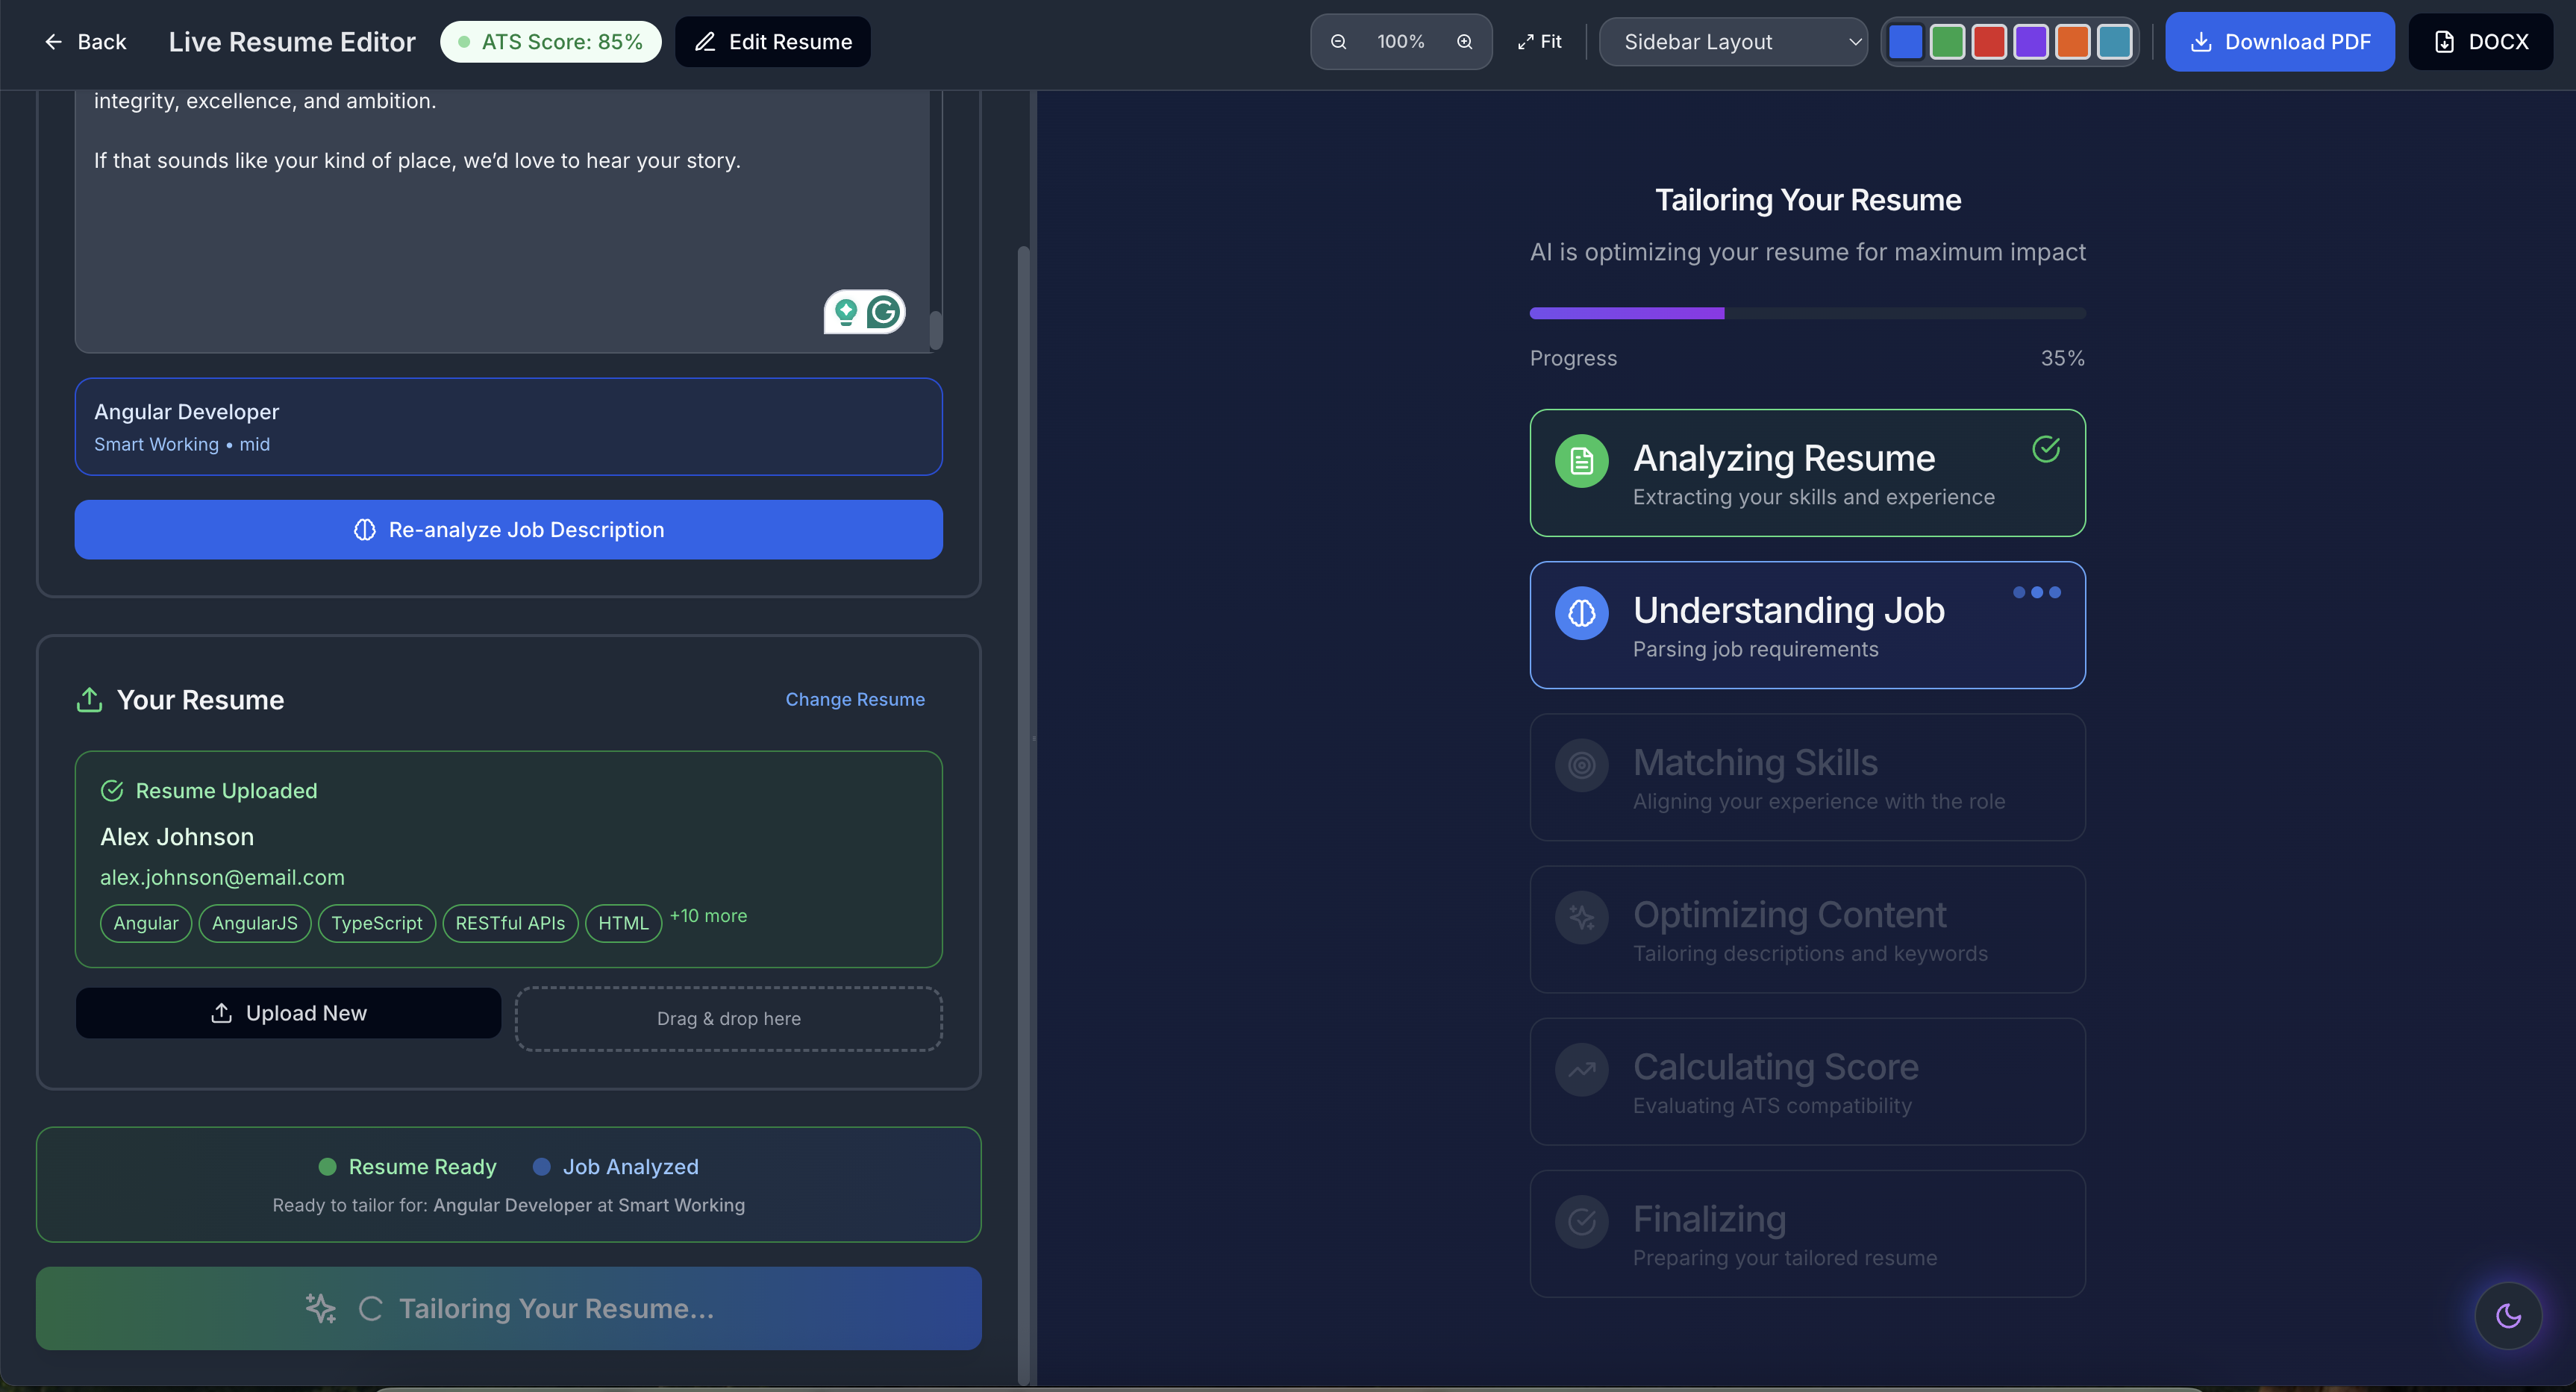Click the Understanding Job loading dots
This screenshot has width=2576, height=1392.
(x=2037, y=593)
